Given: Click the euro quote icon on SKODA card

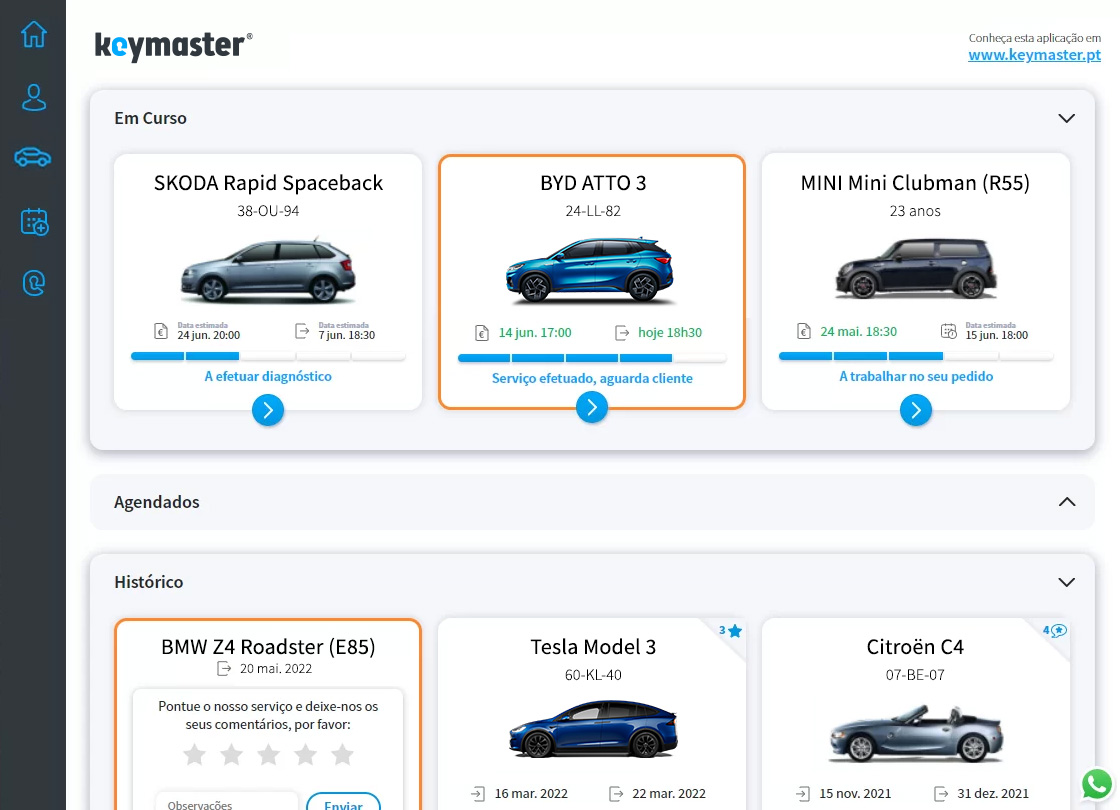Looking at the screenshot, I should click(x=161, y=331).
